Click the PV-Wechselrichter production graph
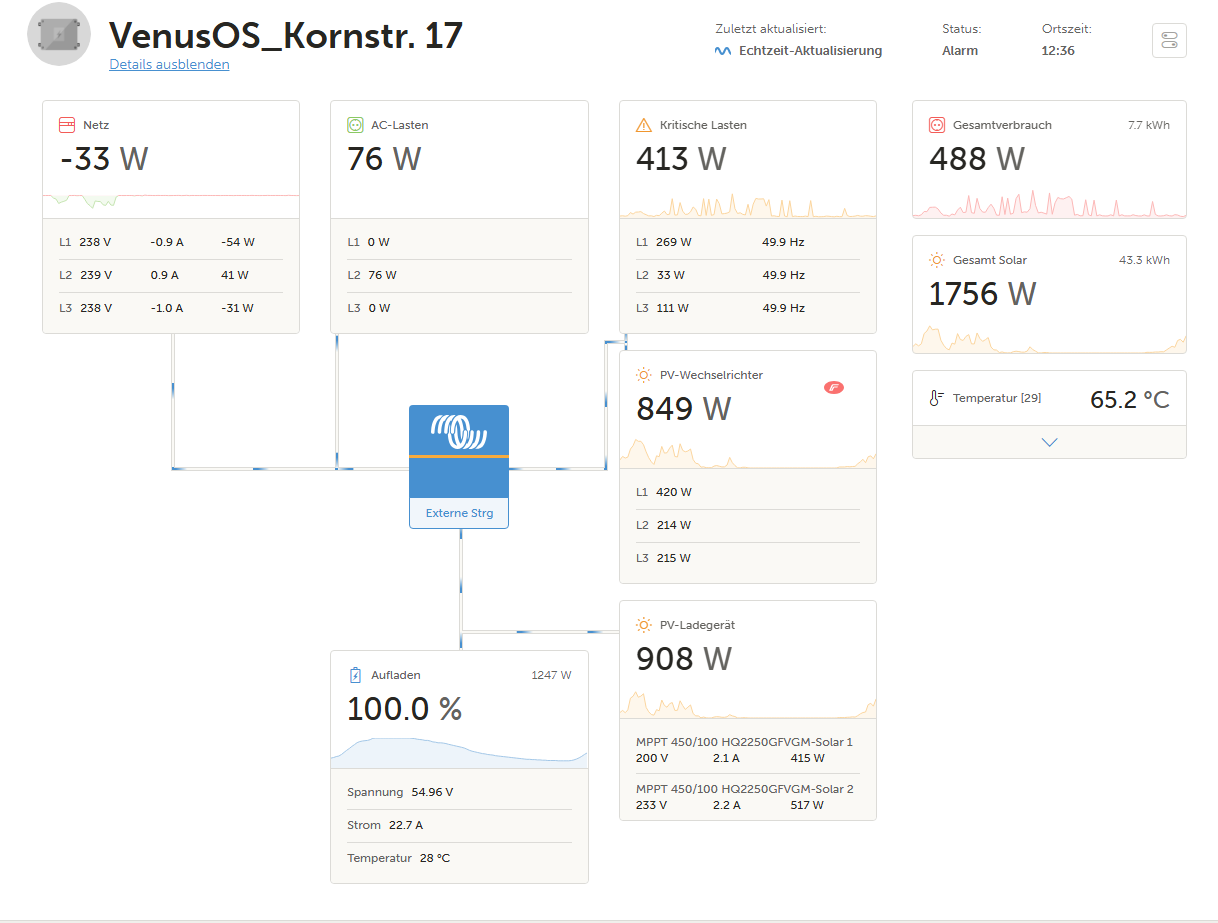 pos(748,453)
